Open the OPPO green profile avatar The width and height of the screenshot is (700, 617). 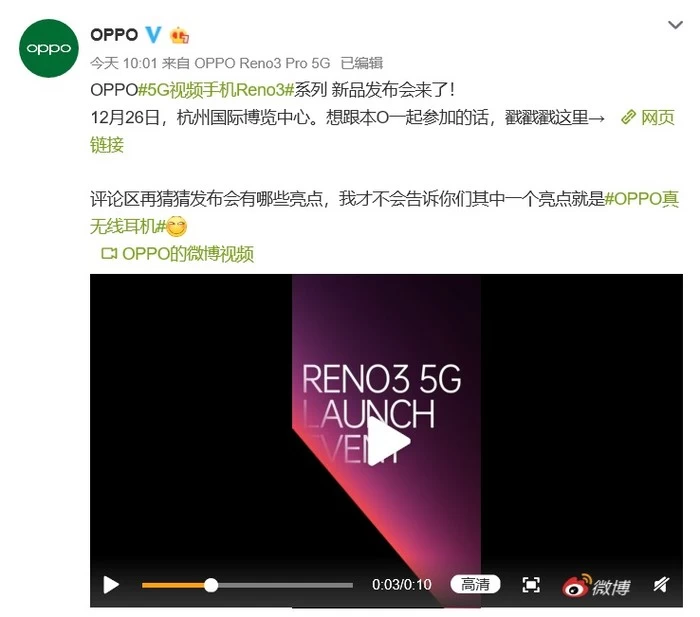coord(49,48)
